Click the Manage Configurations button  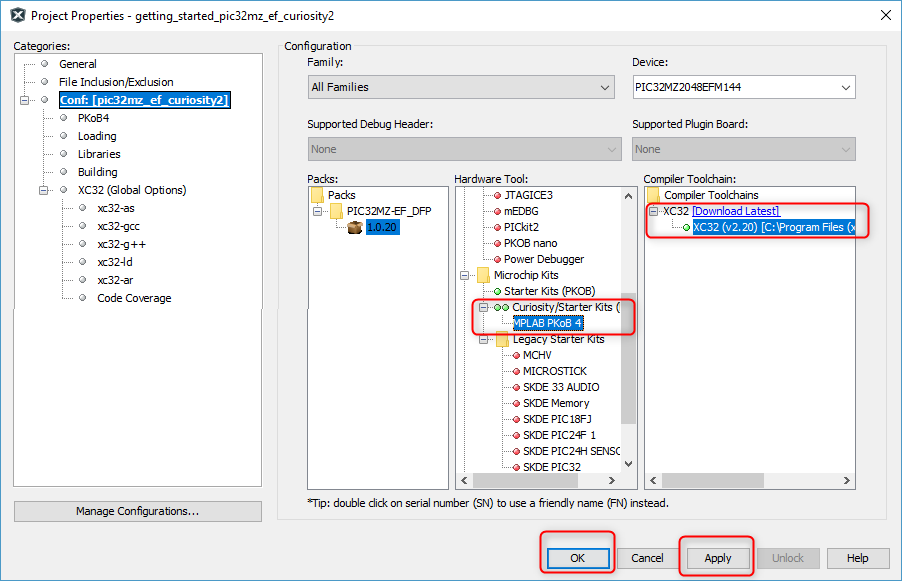pos(137,511)
